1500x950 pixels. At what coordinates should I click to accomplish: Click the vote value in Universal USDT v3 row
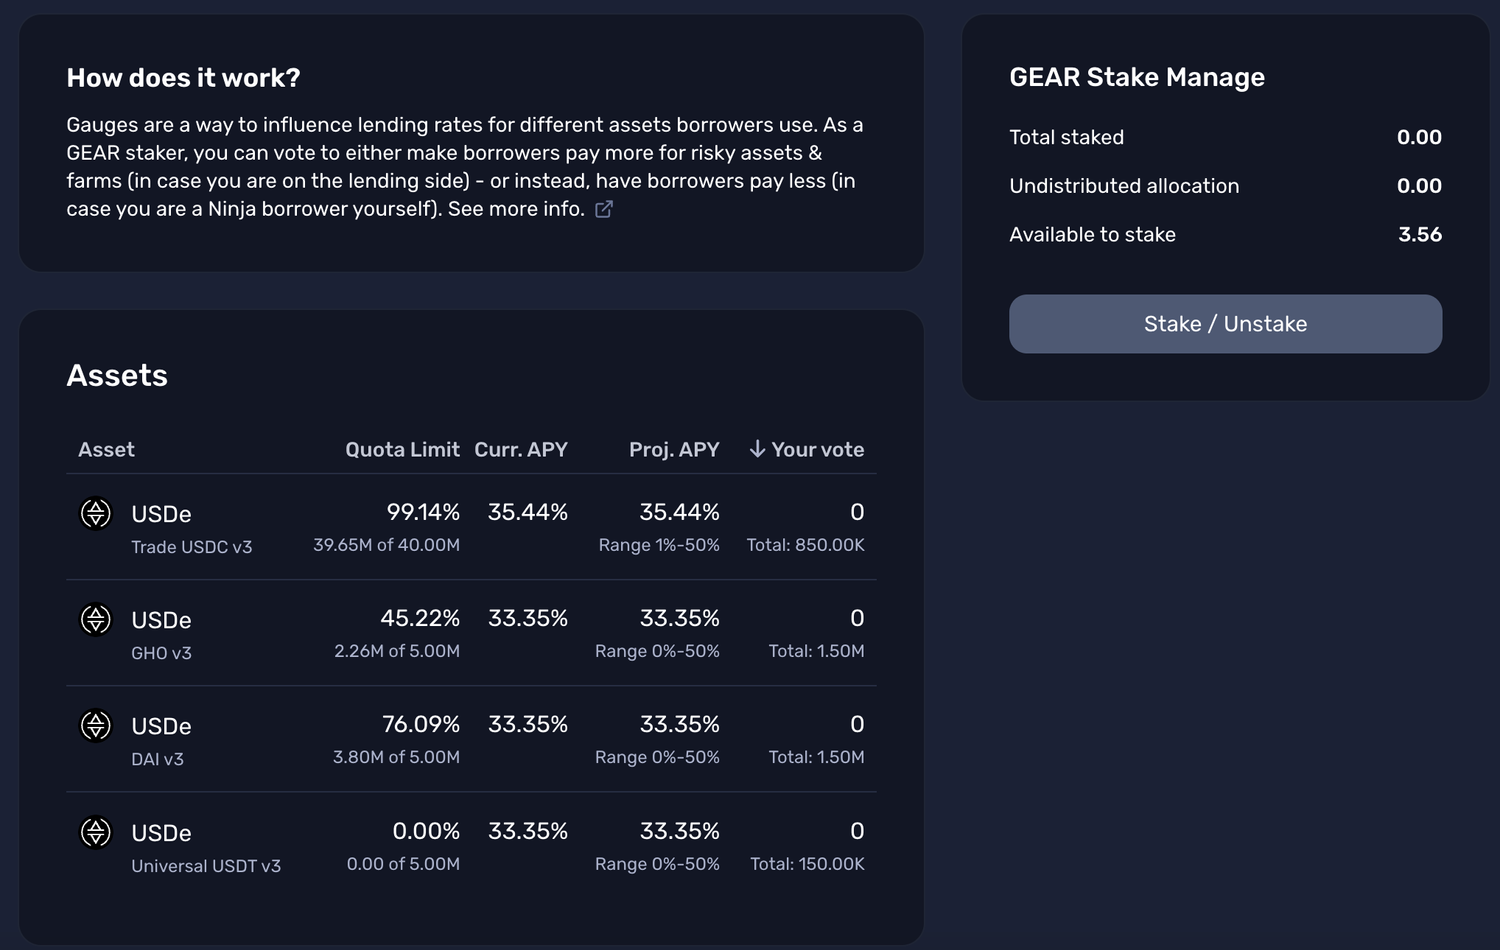pyautogui.click(x=857, y=831)
